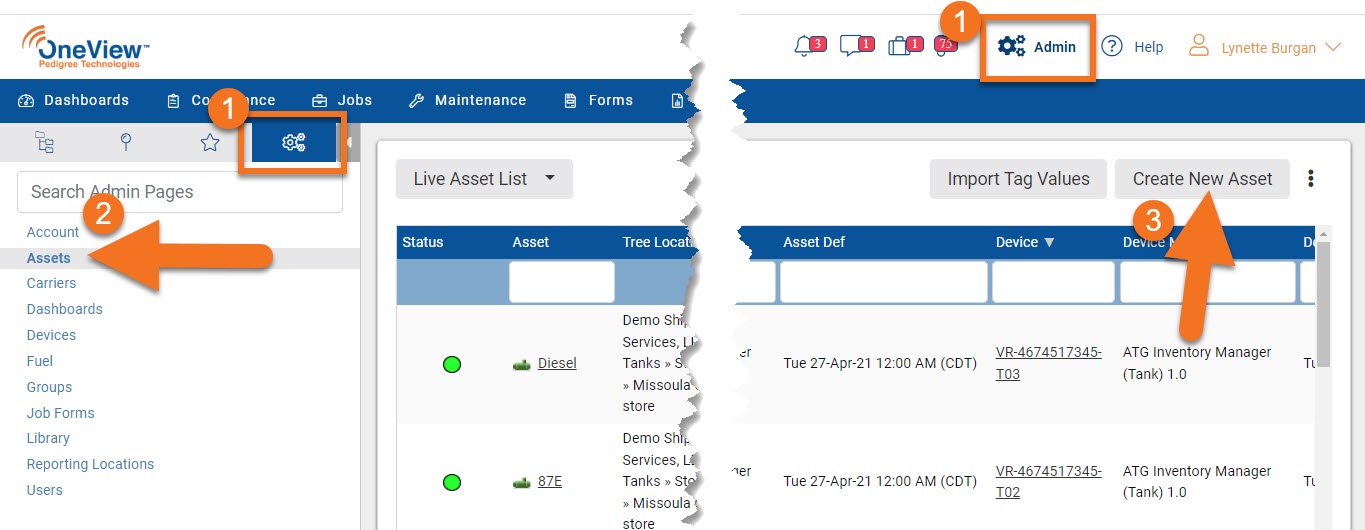Open the three-dot more options menu
The image size is (1365, 530).
1311,179
